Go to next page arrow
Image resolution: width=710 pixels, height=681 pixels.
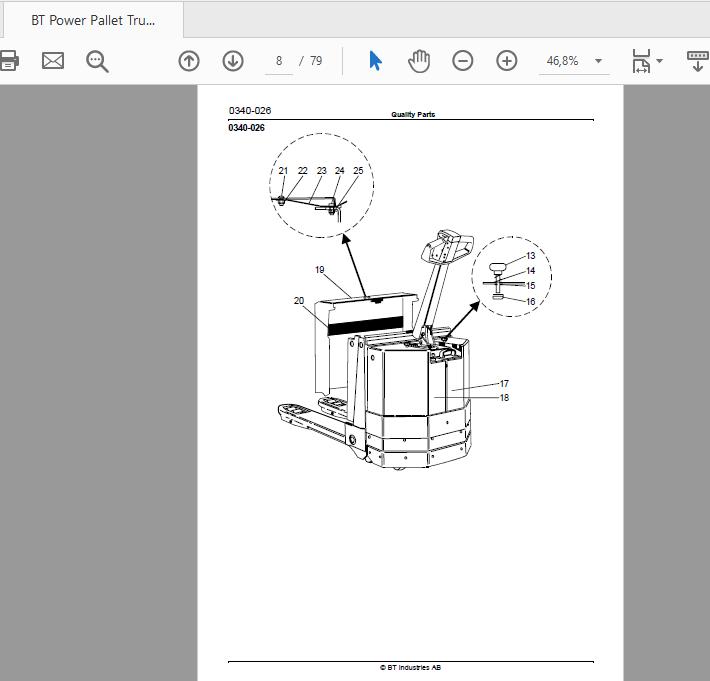coord(233,61)
